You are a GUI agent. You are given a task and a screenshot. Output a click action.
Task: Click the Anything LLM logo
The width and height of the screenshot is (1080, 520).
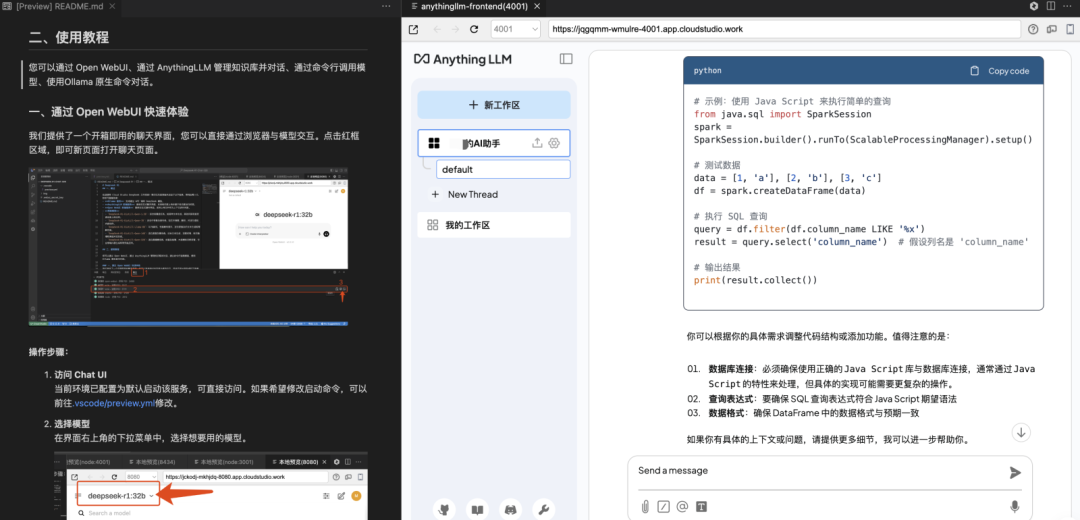(x=463, y=59)
